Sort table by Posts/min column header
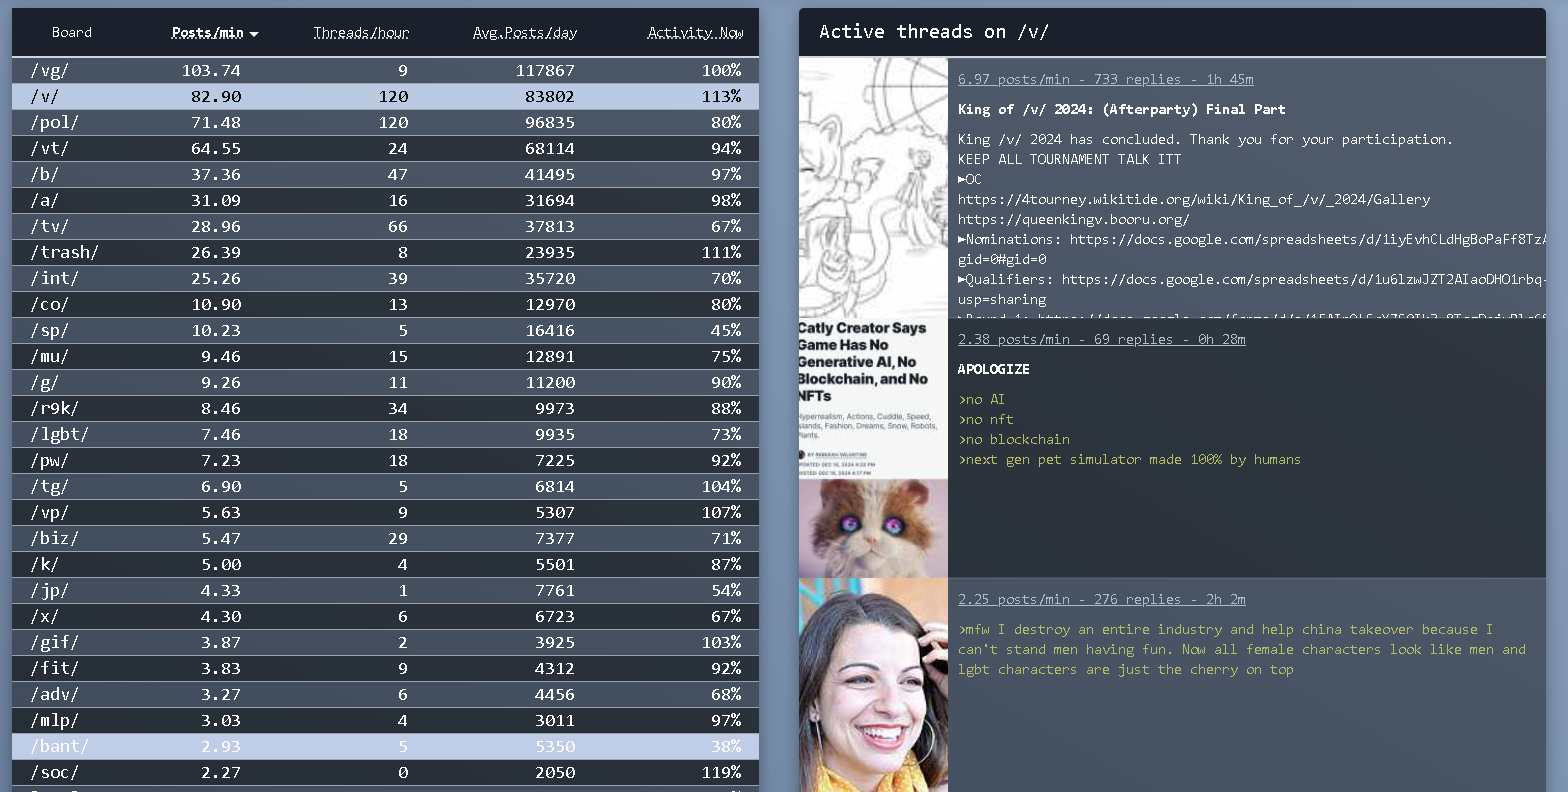1568x792 pixels. (214, 33)
